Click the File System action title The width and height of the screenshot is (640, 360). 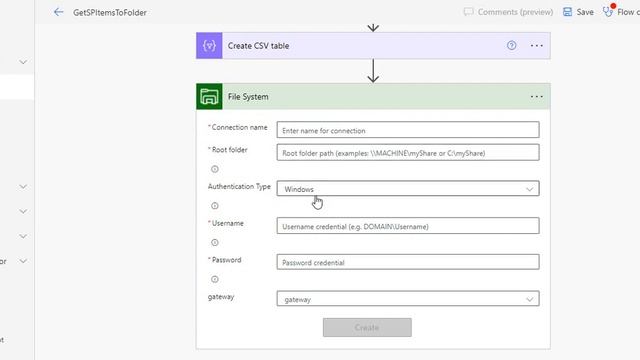click(x=248, y=97)
